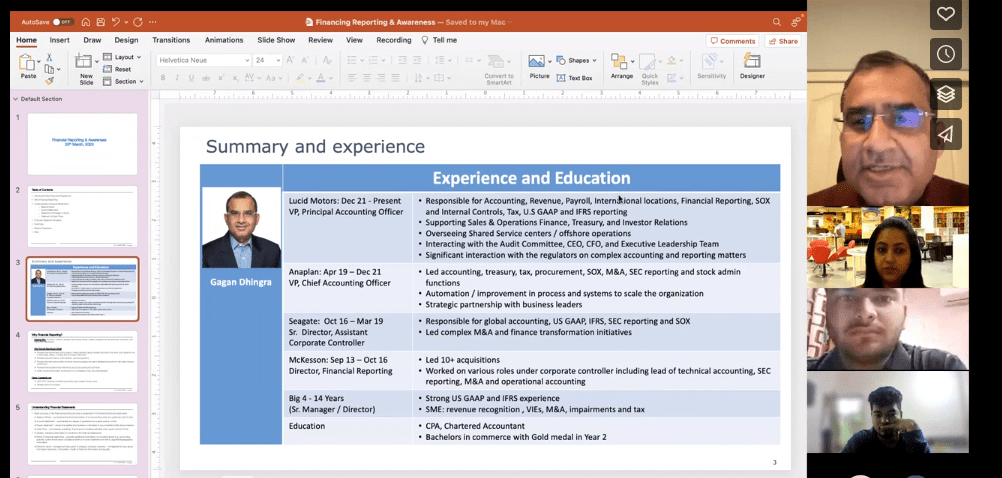The width and height of the screenshot is (1002, 478).
Task: Click the Clear Formatting icon
Action: (327, 60)
